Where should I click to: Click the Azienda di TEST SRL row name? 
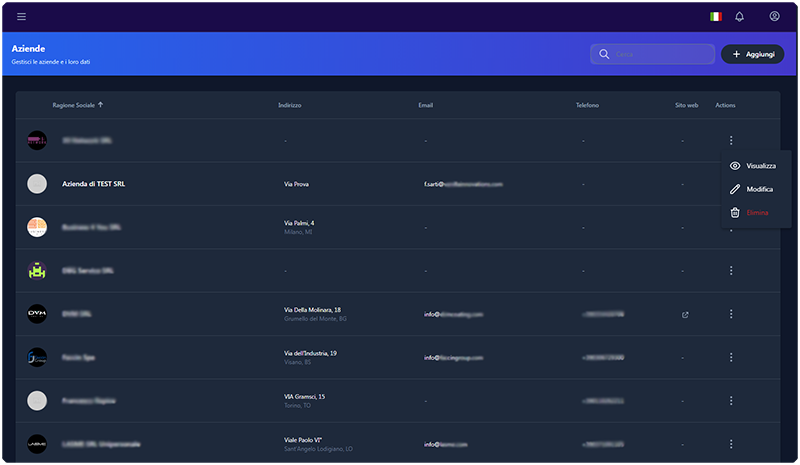tap(94, 184)
